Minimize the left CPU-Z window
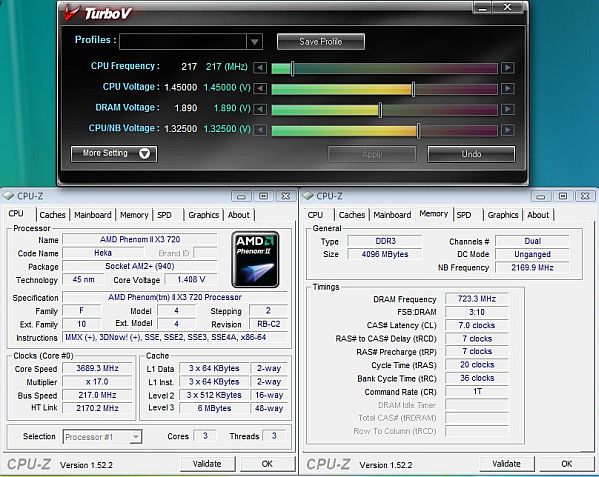This screenshot has height=477, width=599. (241, 196)
